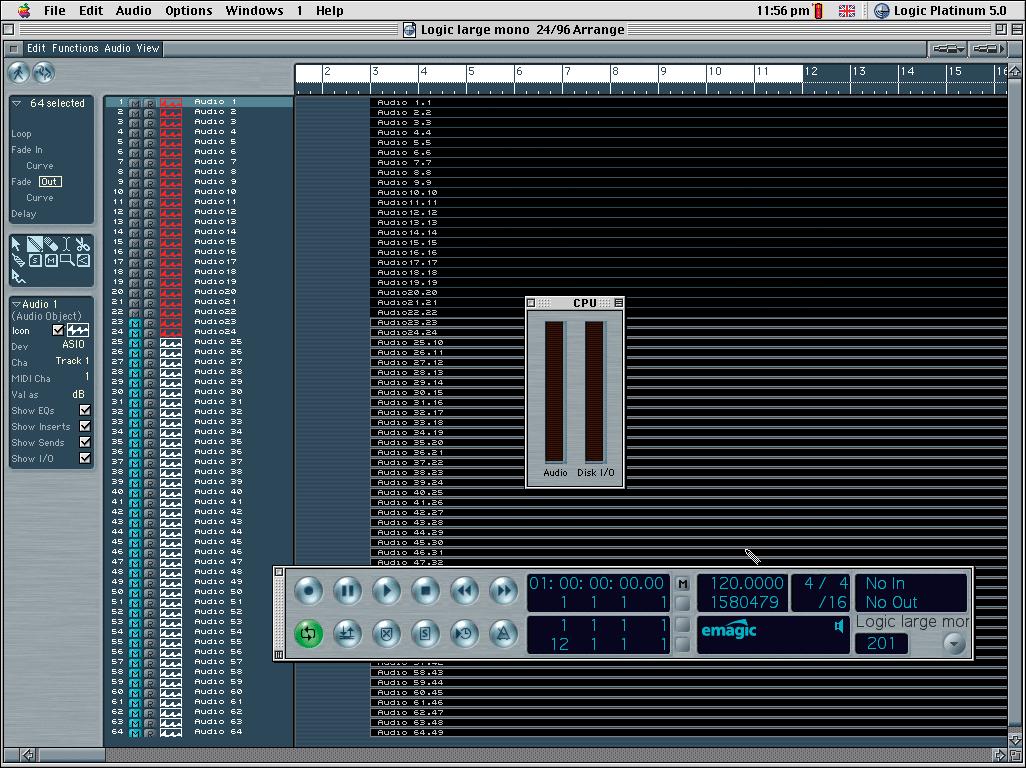Viewport: 1026px width, 768px height.
Task: Open the Cha Track 1 channel selector
Action: click(x=72, y=360)
